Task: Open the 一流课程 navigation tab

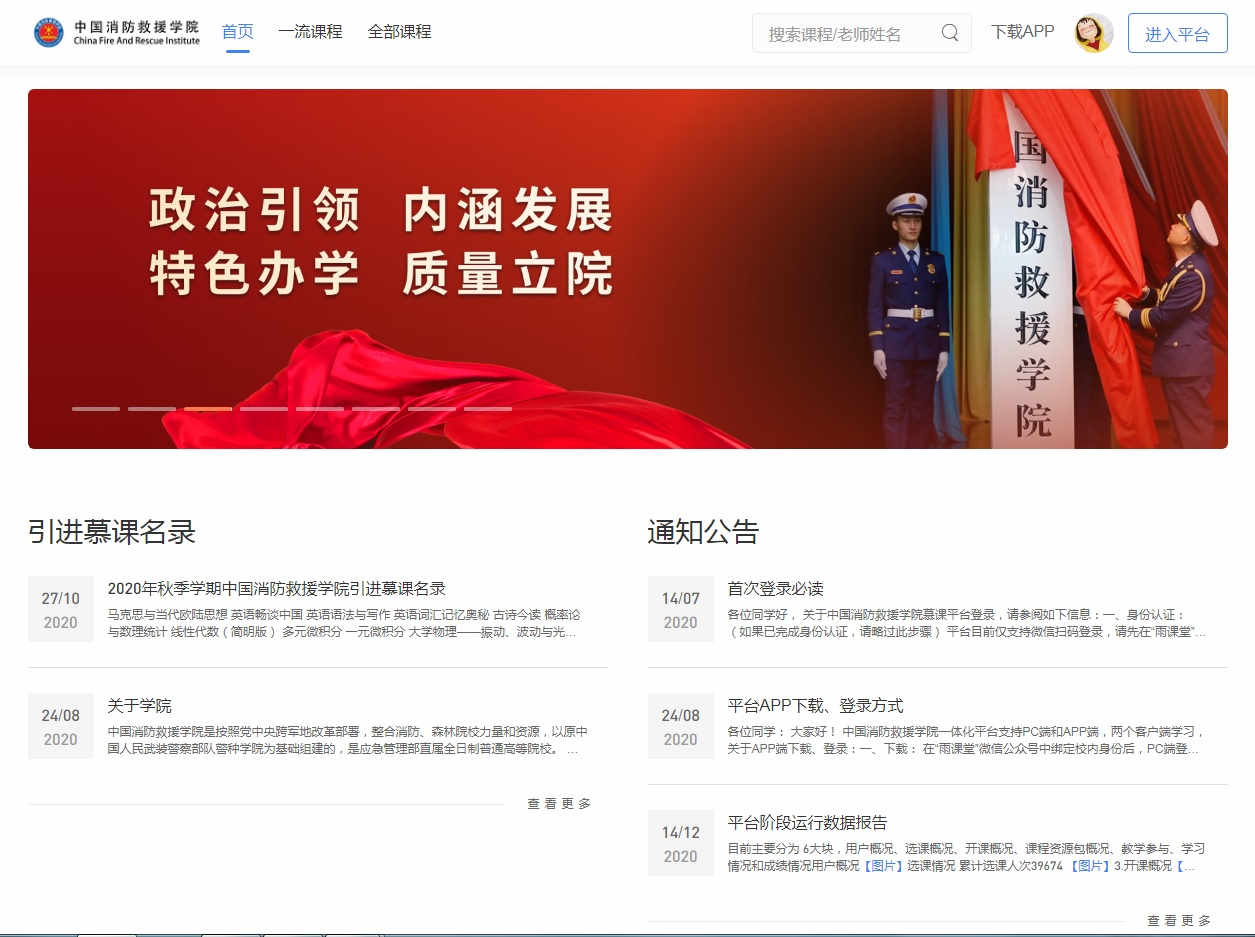Action: point(310,32)
